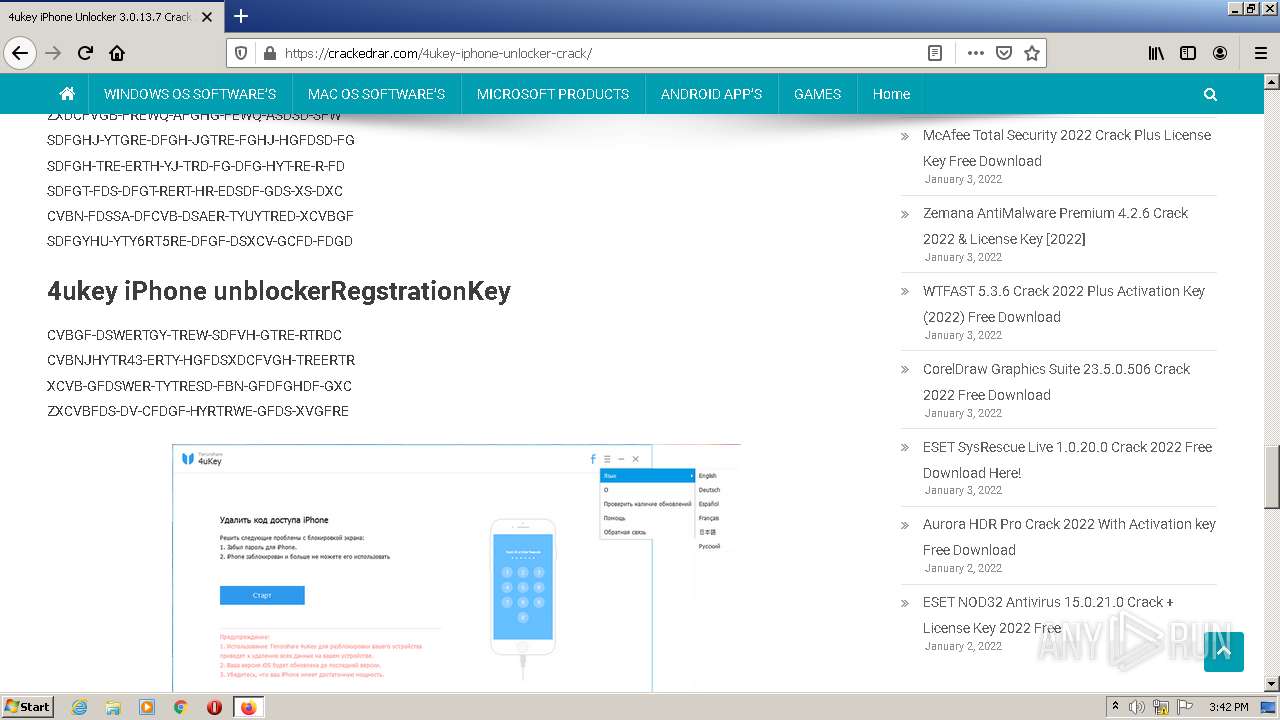Click key SDFGHJ-YTGRE-DFGH-JGTRE-FGHJ-HGFDSD-FG

(x=201, y=140)
